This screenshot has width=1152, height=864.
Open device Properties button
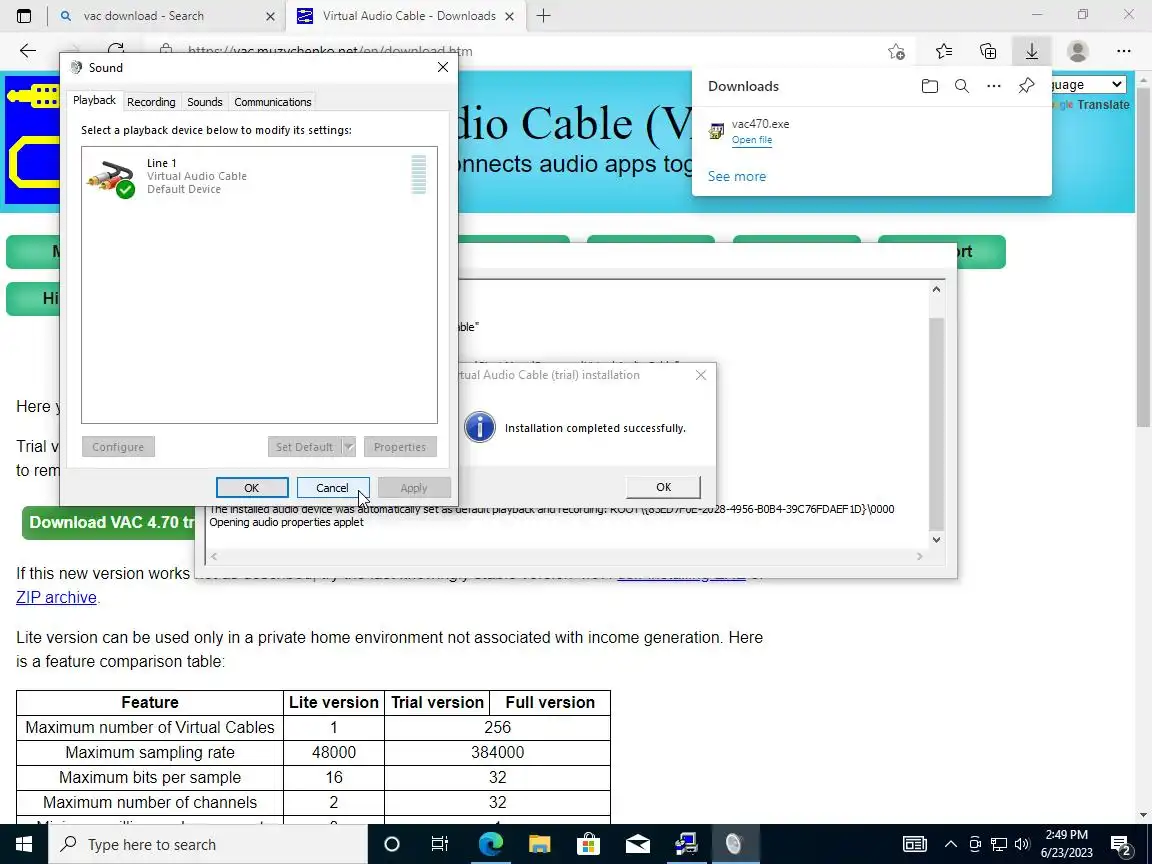(400, 447)
